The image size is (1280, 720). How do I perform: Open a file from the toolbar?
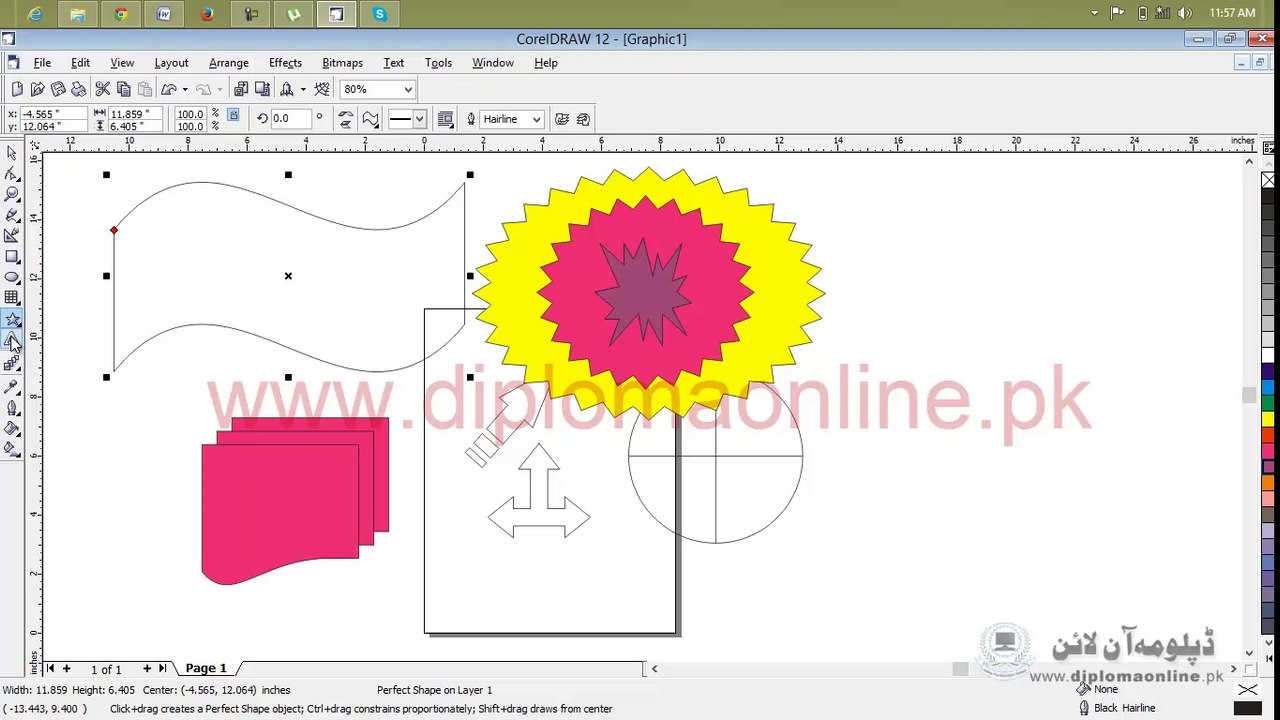click(x=38, y=89)
